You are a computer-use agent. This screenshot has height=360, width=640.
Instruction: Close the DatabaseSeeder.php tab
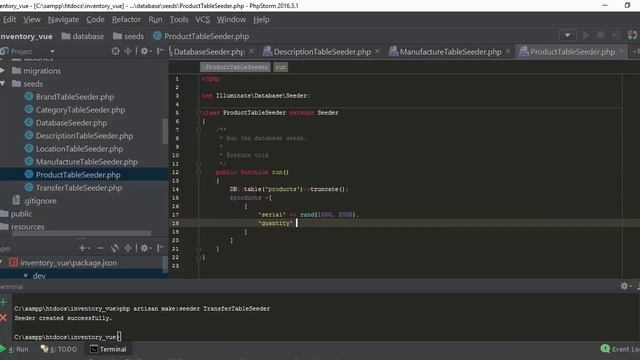251,51
